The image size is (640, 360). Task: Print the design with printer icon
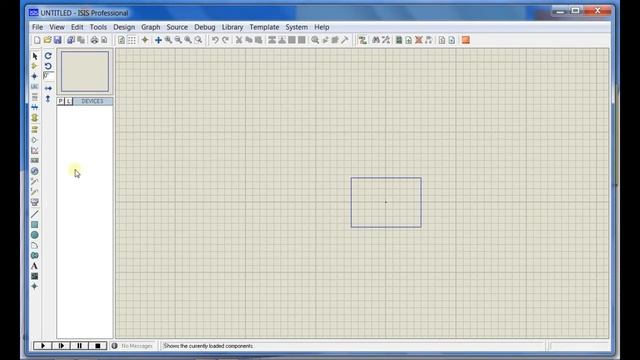(x=94, y=40)
